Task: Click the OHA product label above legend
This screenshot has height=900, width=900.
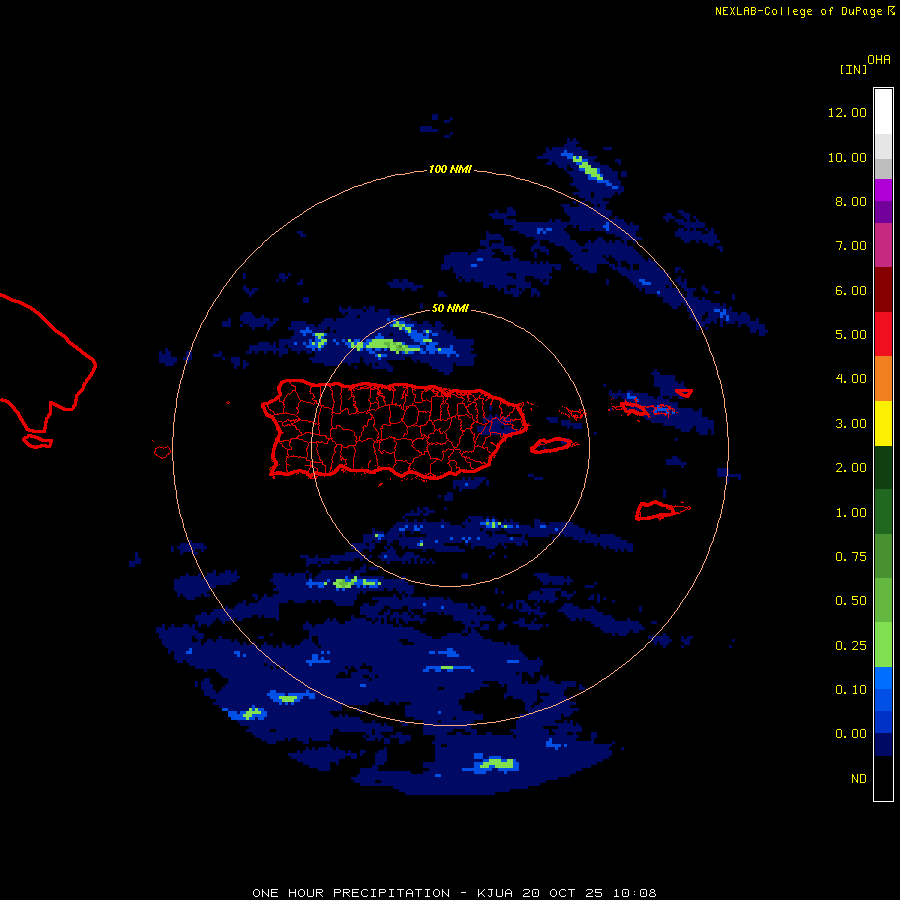Action: (879, 60)
